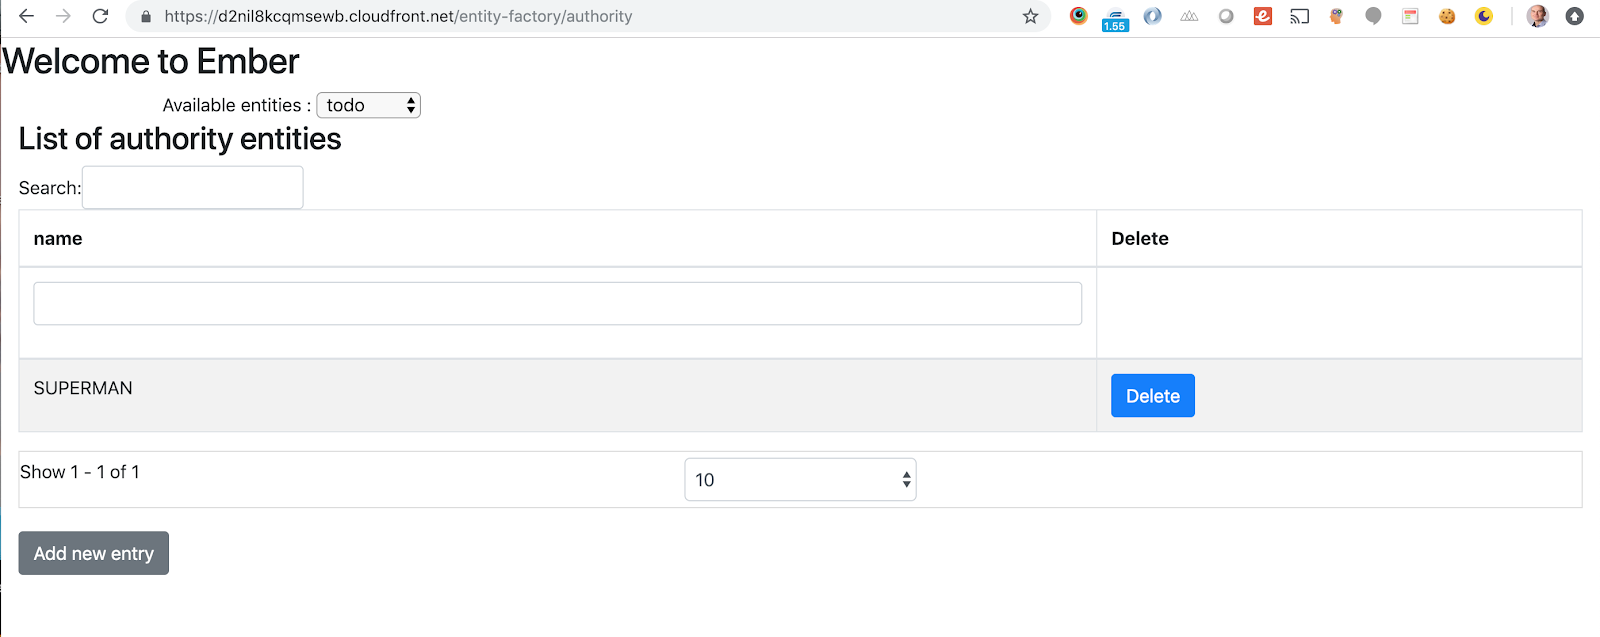Open the page size dropdown showing 10
1600x637 pixels.
click(x=800, y=480)
